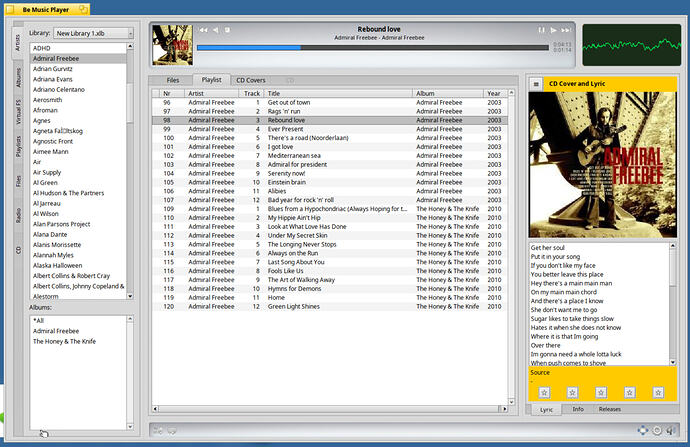This screenshot has height=447, width=690.
Task: Rate the song two stars
Action: 573,392
